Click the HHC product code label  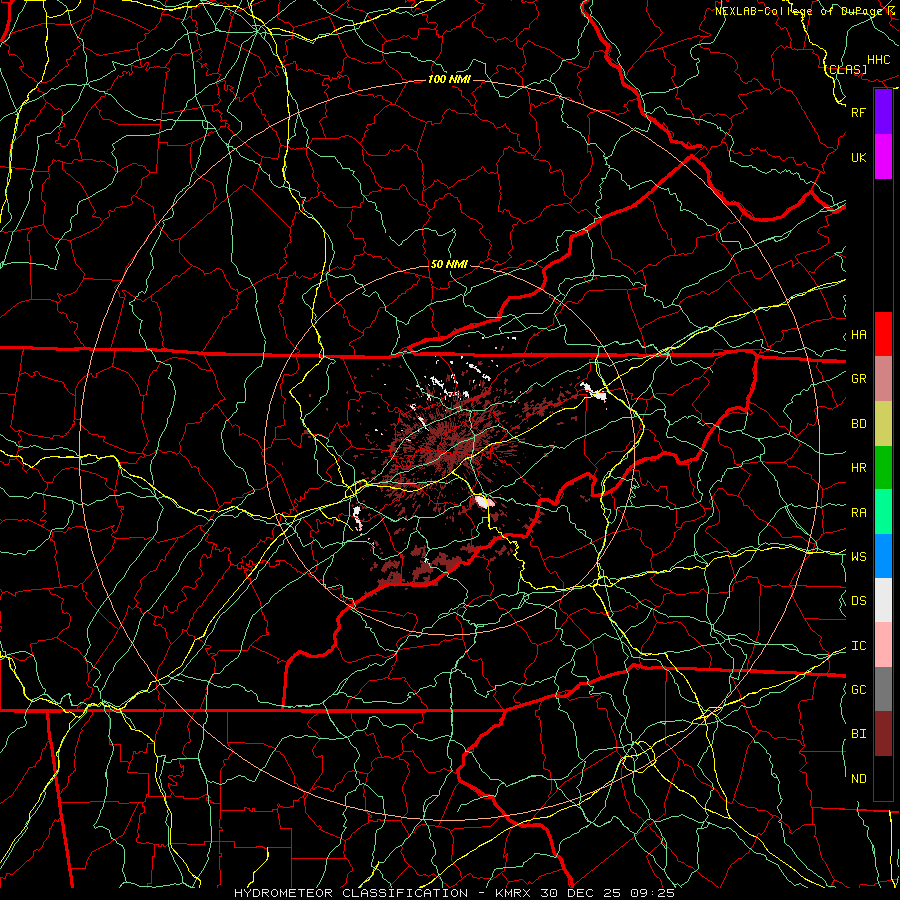[x=879, y=60]
